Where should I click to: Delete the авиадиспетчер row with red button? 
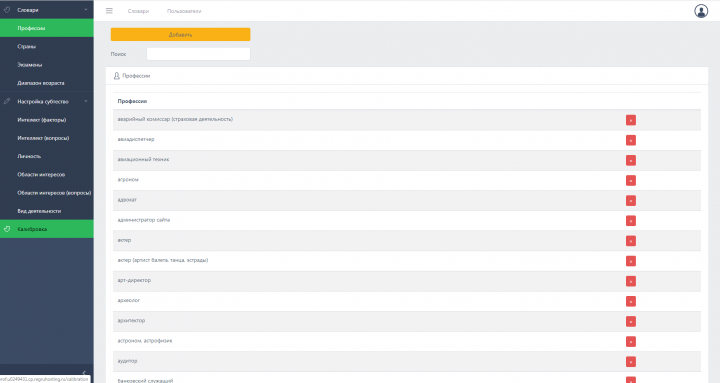pyautogui.click(x=630, y=141)
